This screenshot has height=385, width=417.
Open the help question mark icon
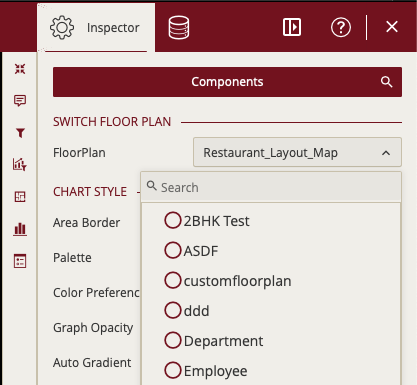[341, 27]
